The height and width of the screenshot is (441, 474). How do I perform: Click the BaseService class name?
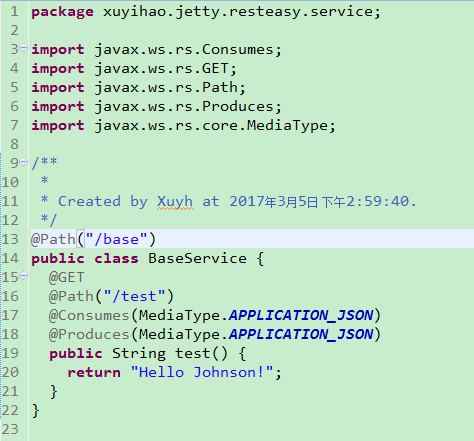[197, 258]
